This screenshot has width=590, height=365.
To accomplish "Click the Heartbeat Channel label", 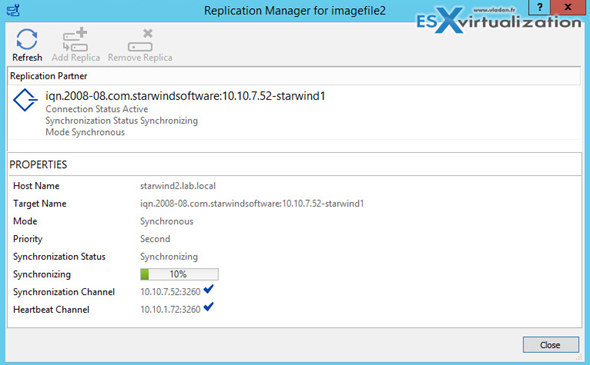I will pos(51,310).
